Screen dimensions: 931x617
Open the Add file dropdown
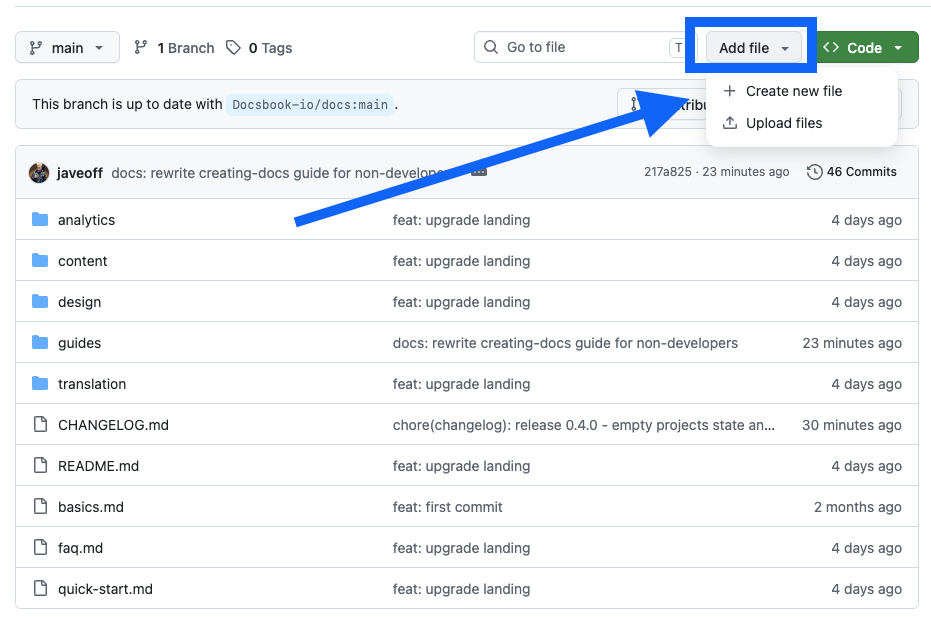point(753,48)
